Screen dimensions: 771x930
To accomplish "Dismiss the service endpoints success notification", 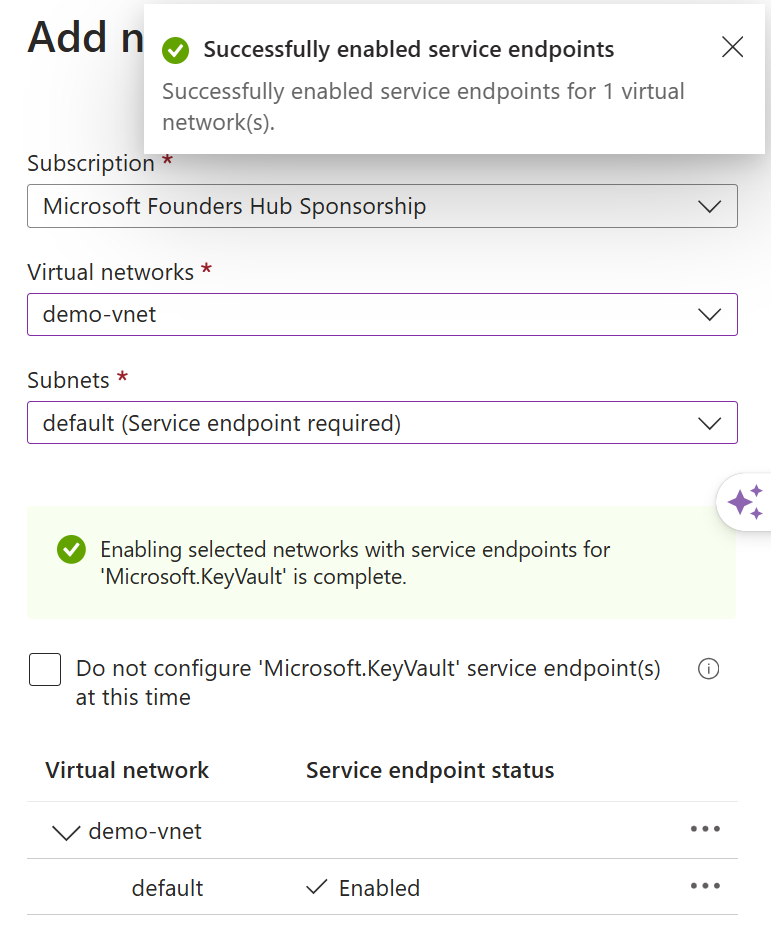I will [x=732, y=47].
